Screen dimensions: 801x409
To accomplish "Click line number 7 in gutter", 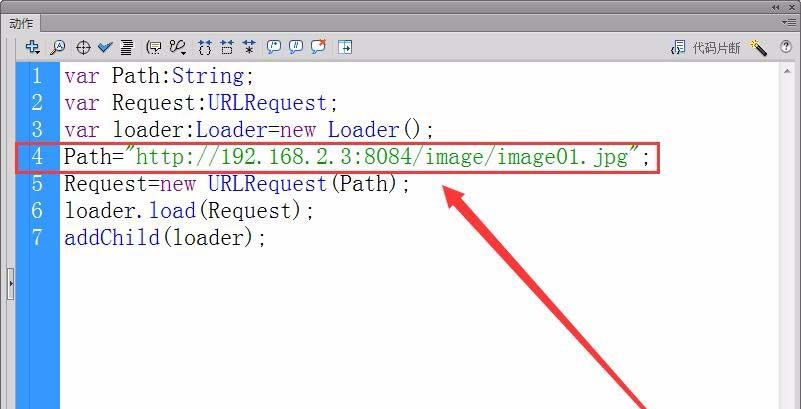I will pyautogui.click(x=37, y=237).
